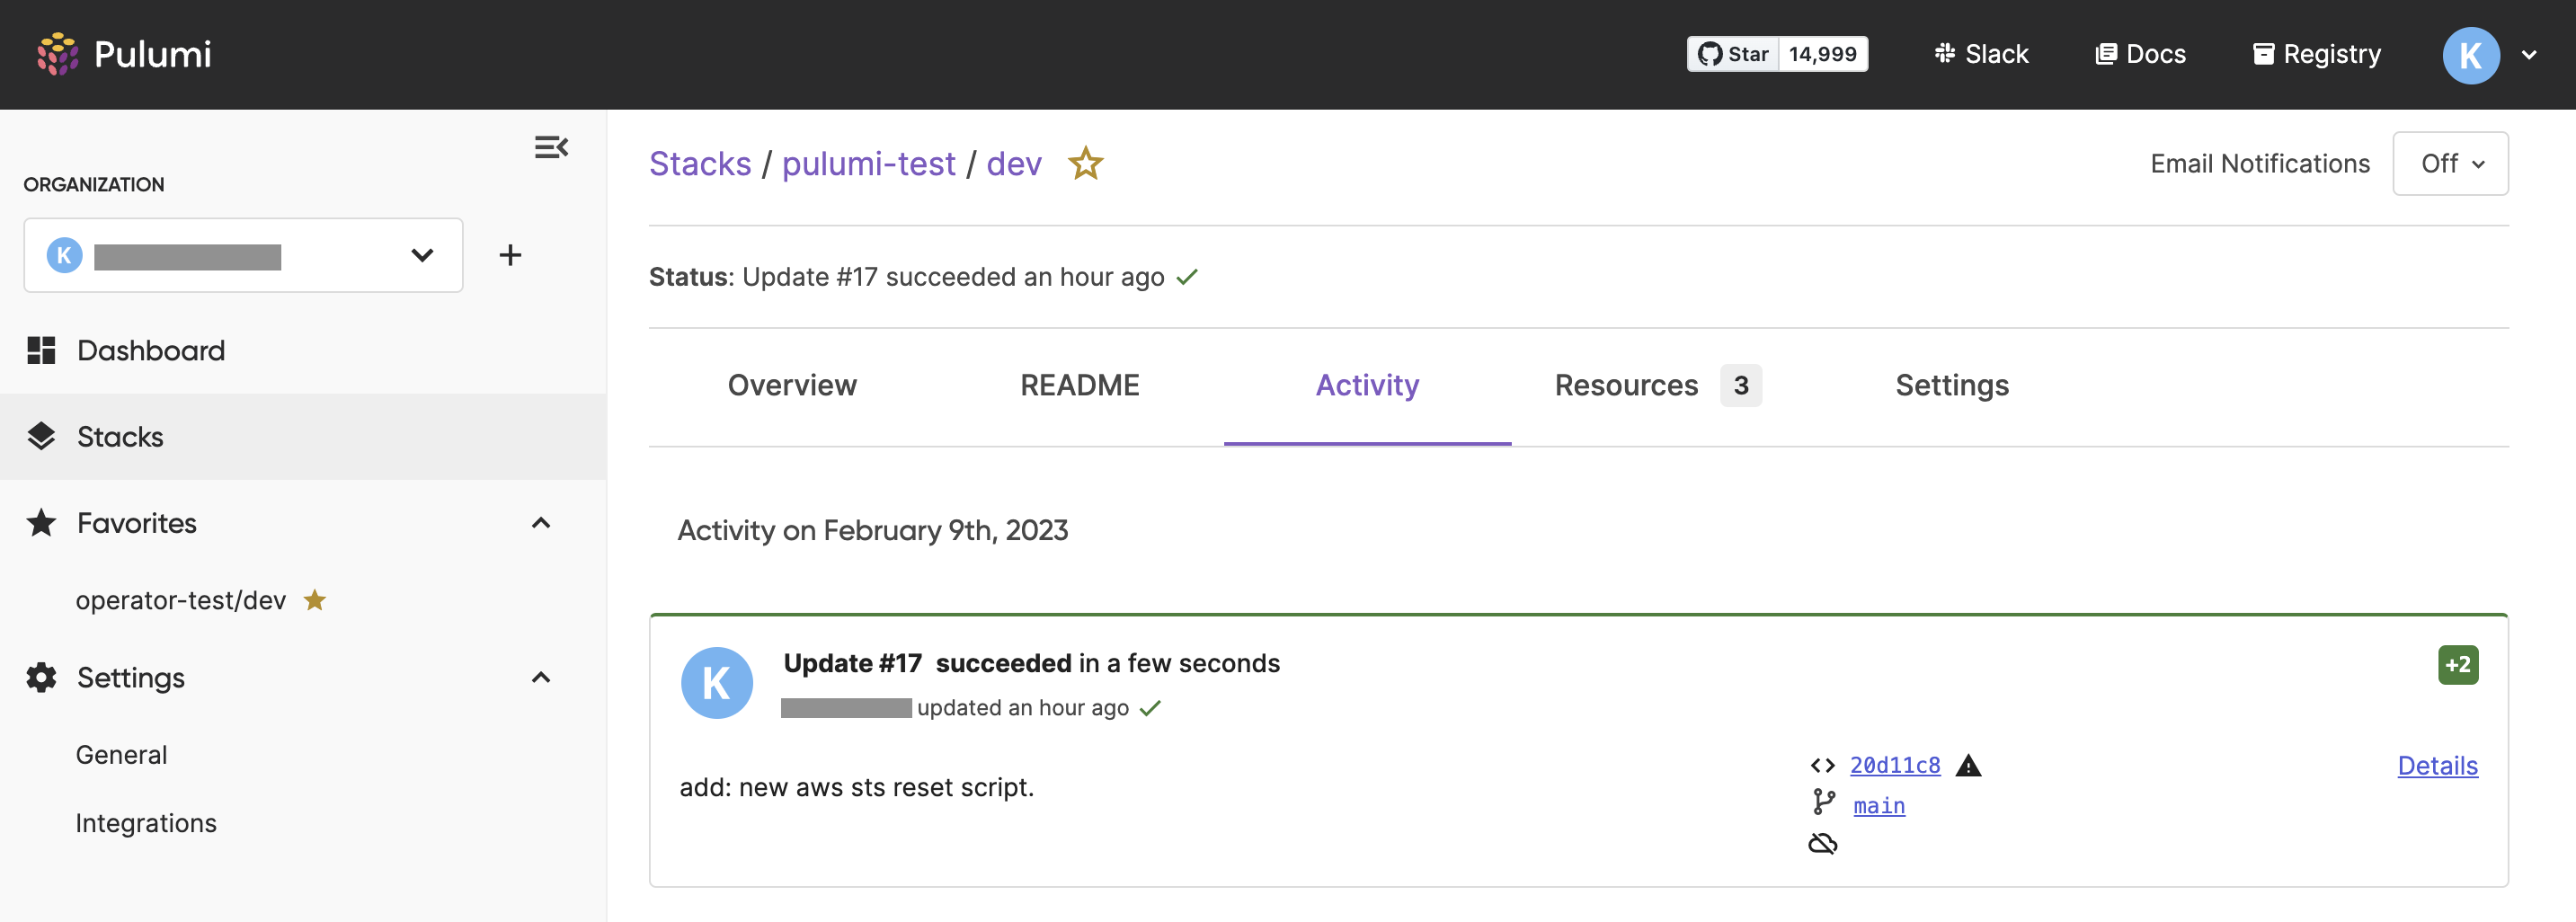
Task: Open the main branch link
Action: 1879,805
